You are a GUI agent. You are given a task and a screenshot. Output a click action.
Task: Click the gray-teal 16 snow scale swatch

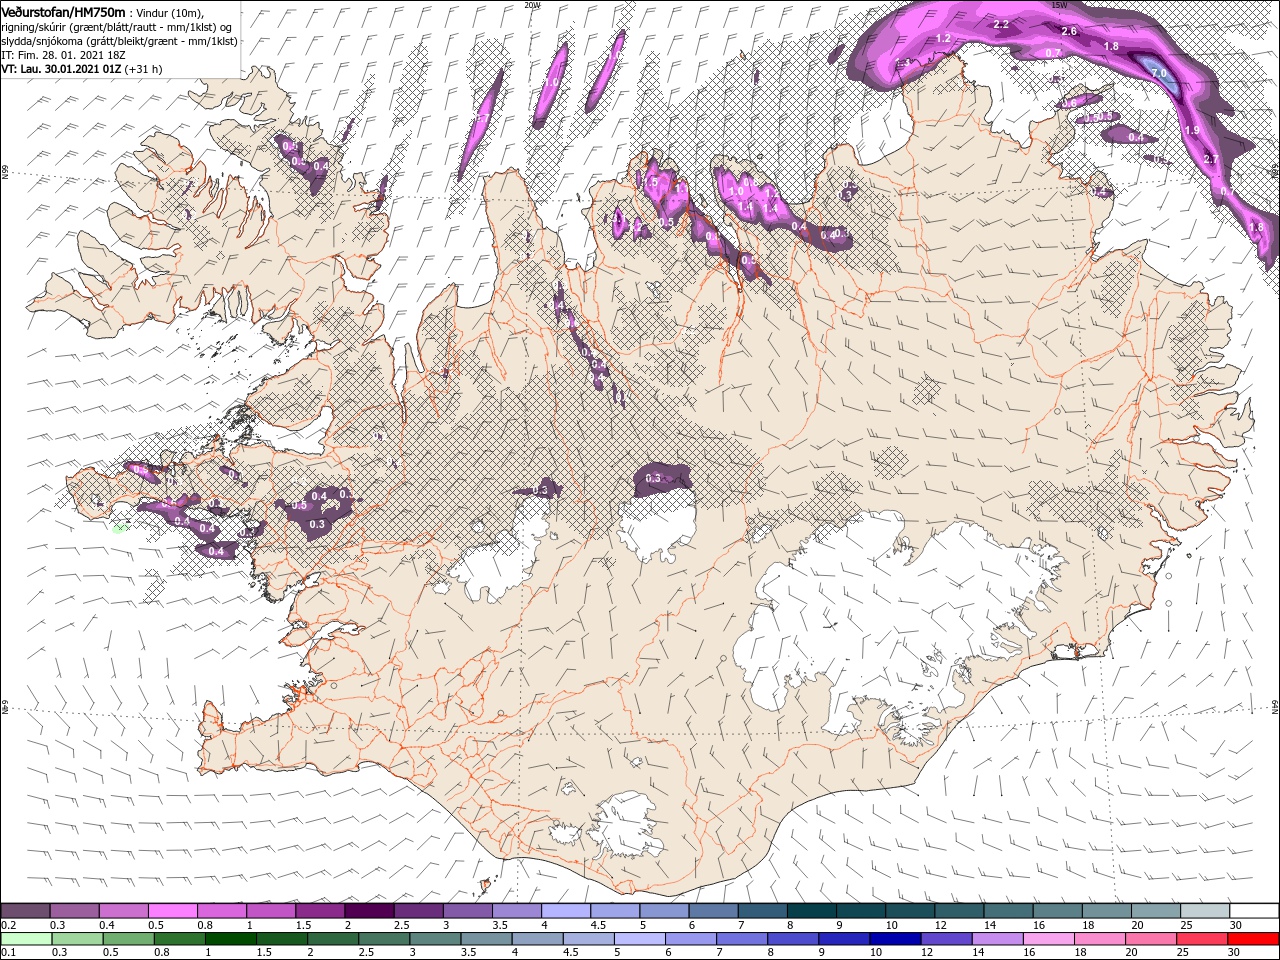coord(1058,911)
